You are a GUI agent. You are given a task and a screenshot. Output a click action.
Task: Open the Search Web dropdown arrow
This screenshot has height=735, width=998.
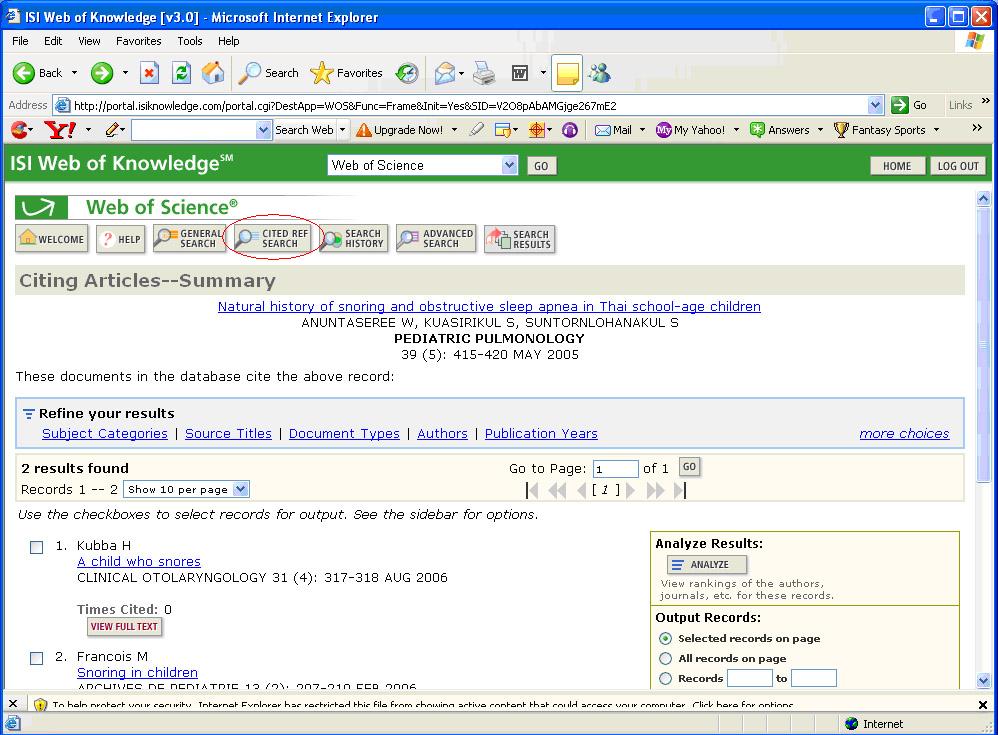tap(342, 130)
